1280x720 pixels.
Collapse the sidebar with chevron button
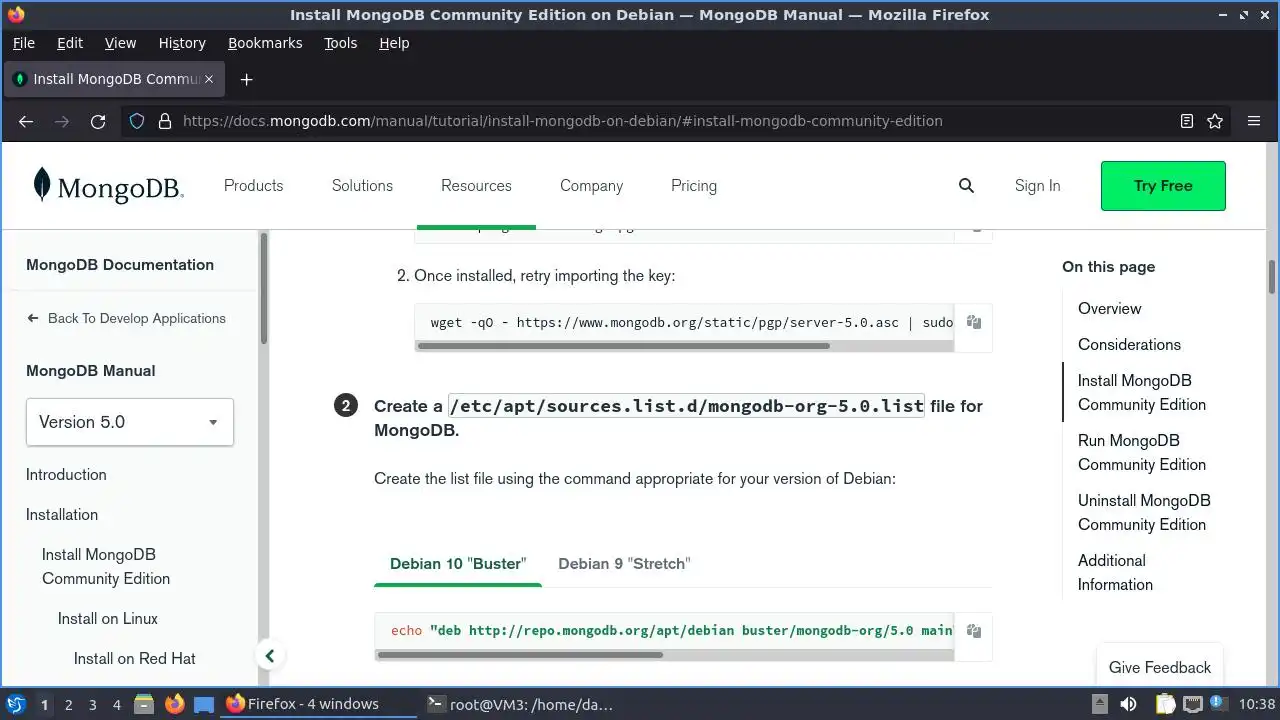click(x=270, y=656)
